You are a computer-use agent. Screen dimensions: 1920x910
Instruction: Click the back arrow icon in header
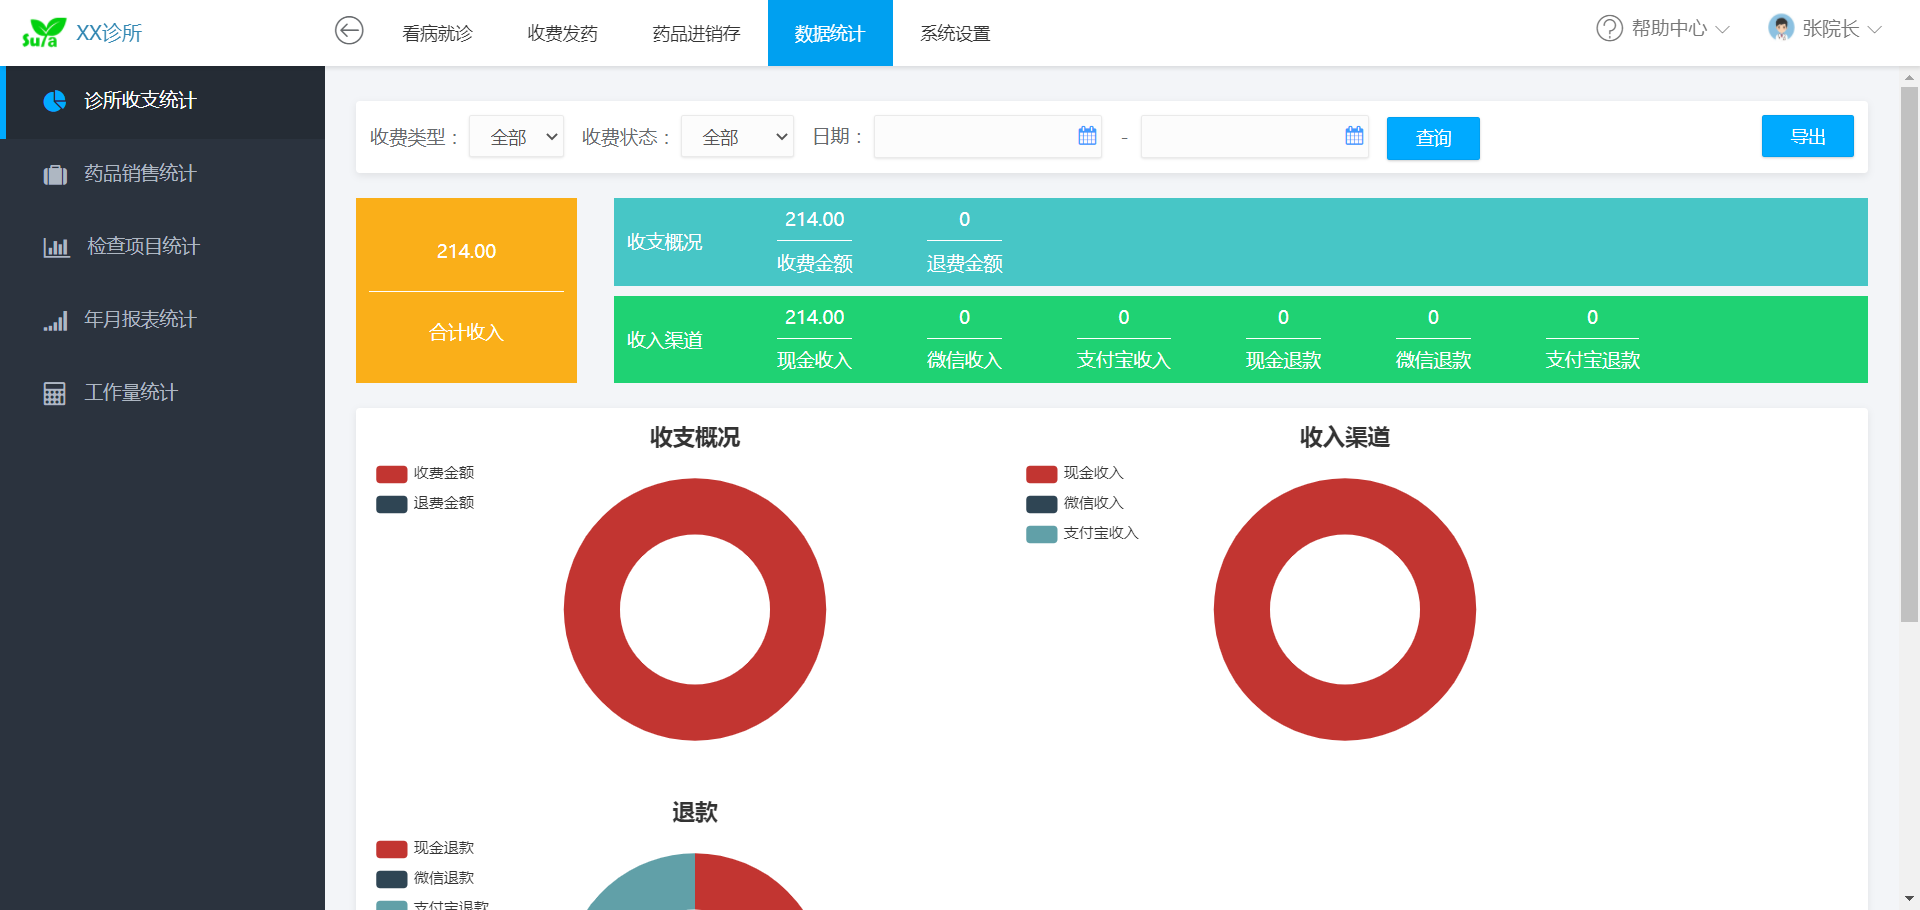tap(349, 31)
